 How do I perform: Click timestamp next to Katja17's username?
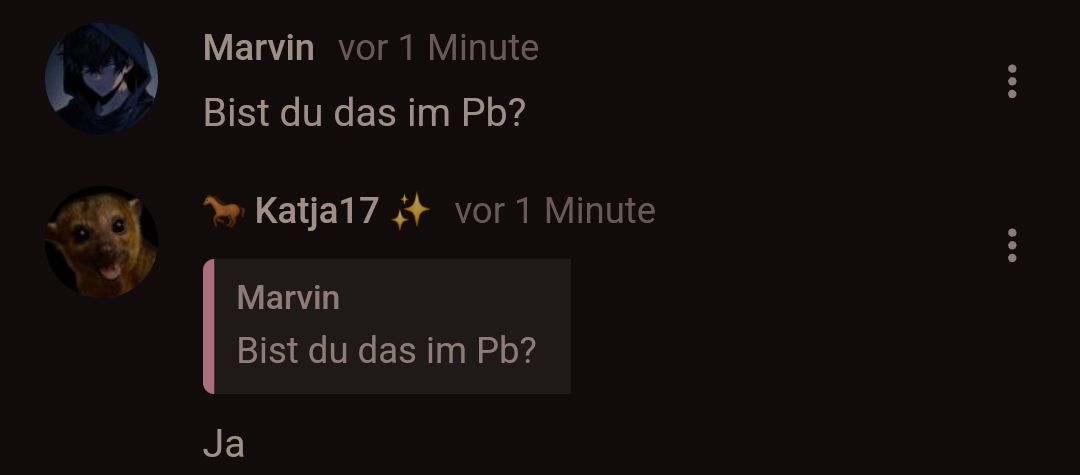[x=555, y=211]
